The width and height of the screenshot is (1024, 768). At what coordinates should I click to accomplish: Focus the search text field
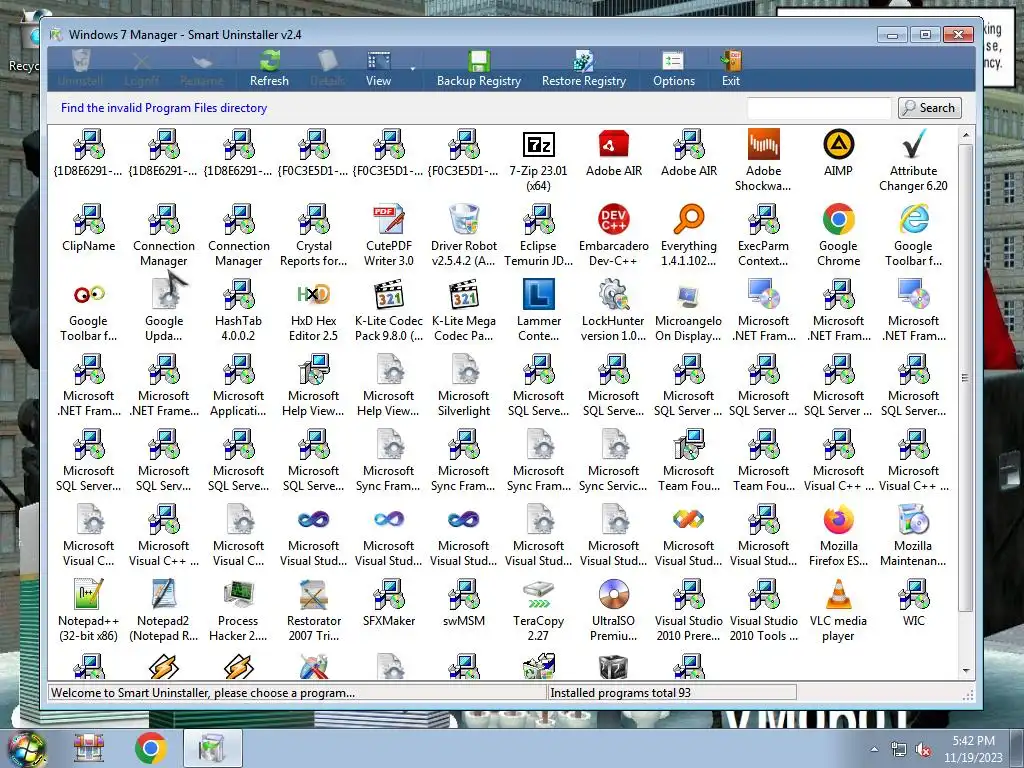coord(819,108)
